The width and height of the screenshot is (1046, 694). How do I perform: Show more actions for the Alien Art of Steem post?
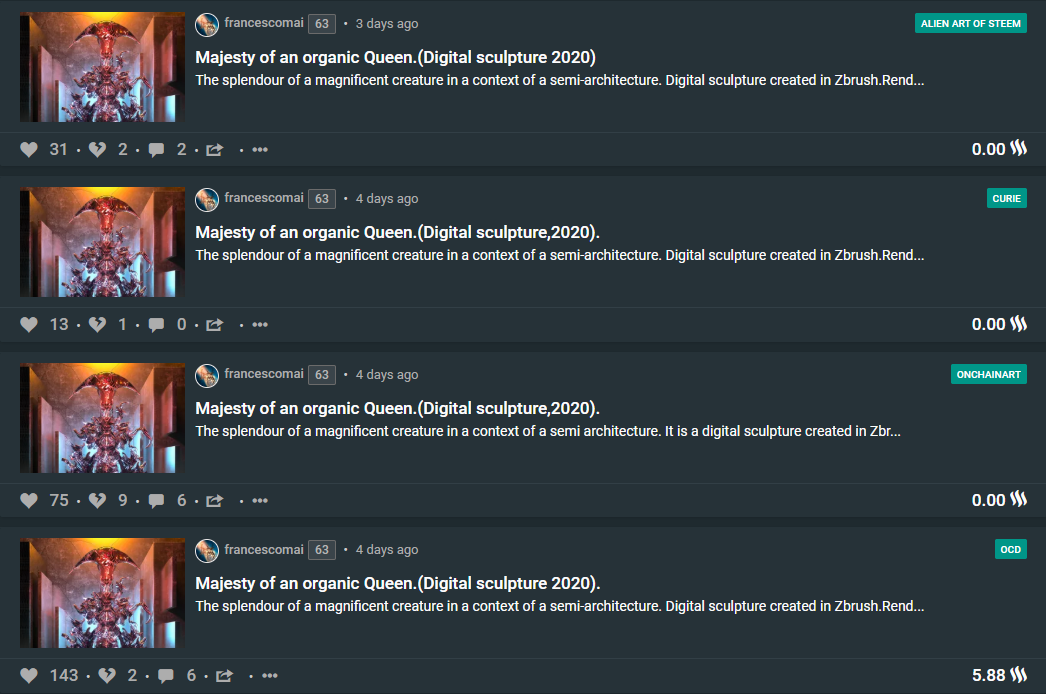pyautogui.click(x=260, y=150)
